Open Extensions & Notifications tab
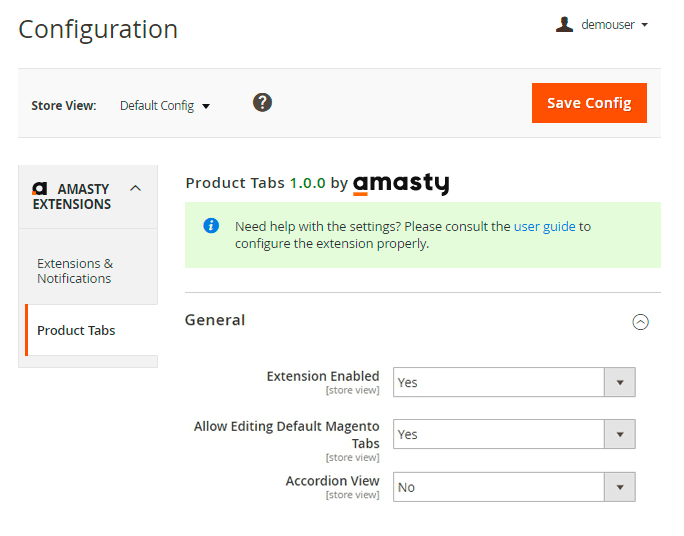 [x=75, y=271]
